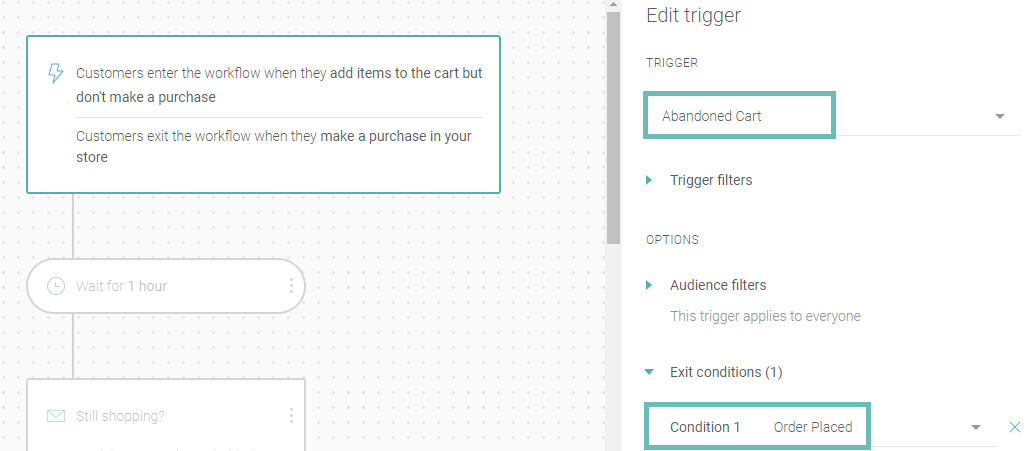Expand the Audience filters section
Screen dimensions: 1036x451
point(649,285)
